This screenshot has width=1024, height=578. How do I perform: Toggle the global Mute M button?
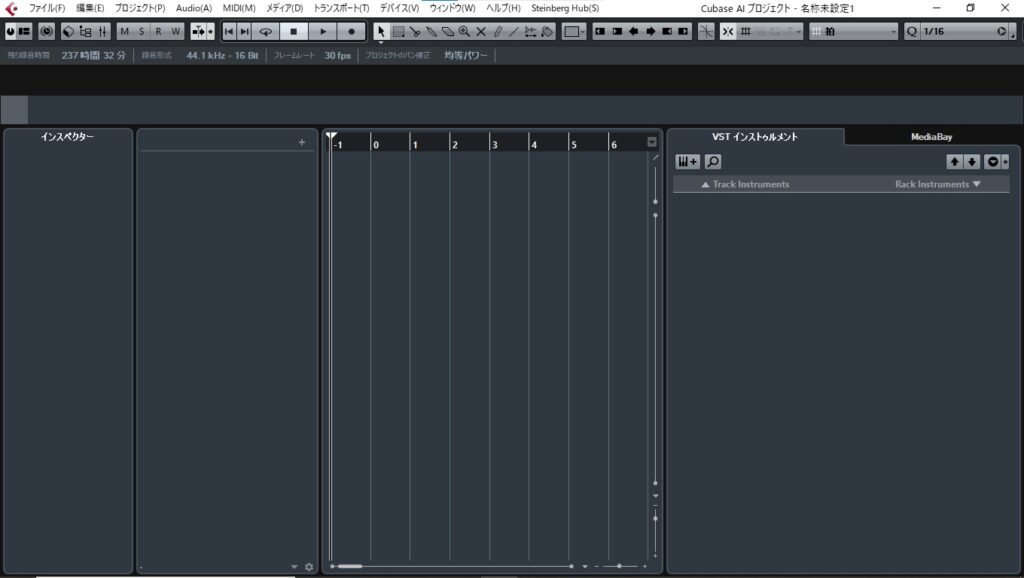(x=125, y=31)
